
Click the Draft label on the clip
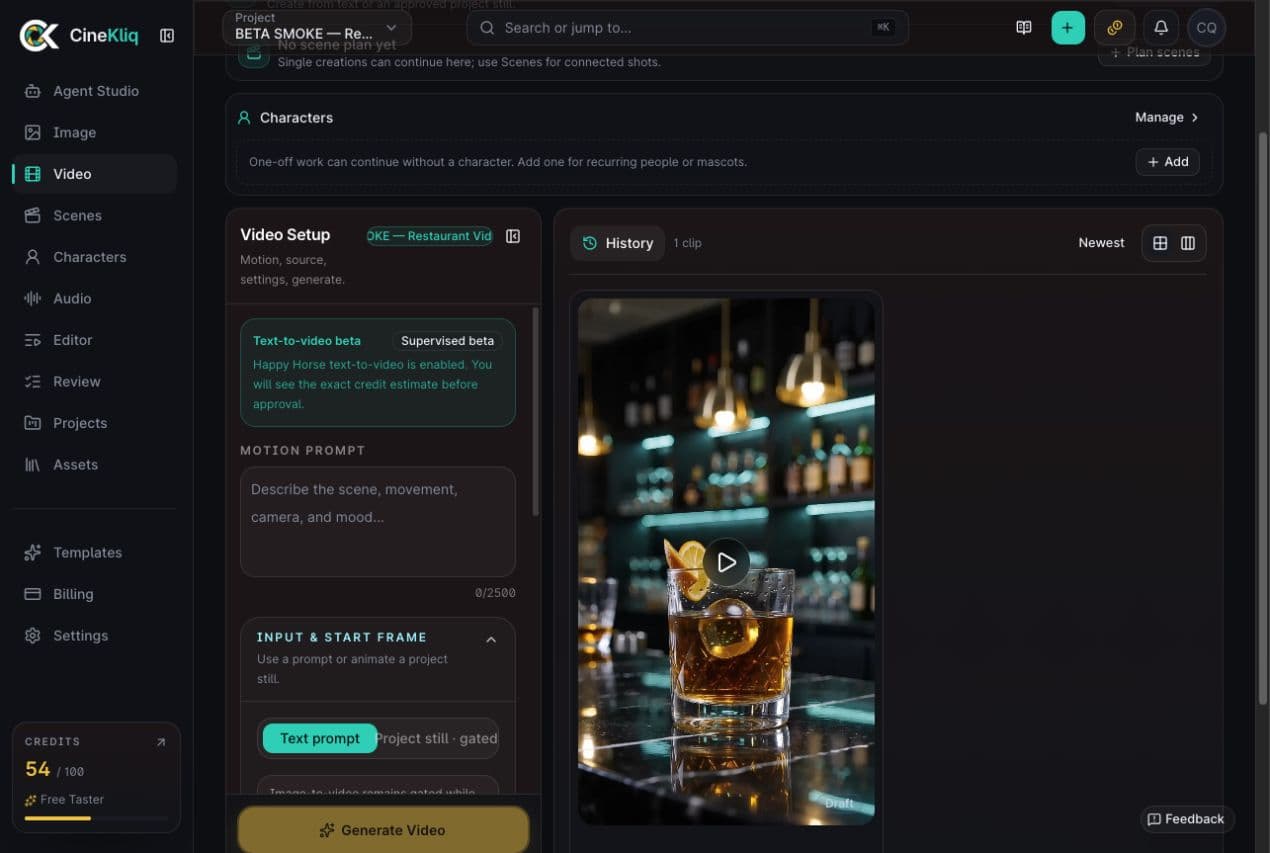[x=840, y=803]
